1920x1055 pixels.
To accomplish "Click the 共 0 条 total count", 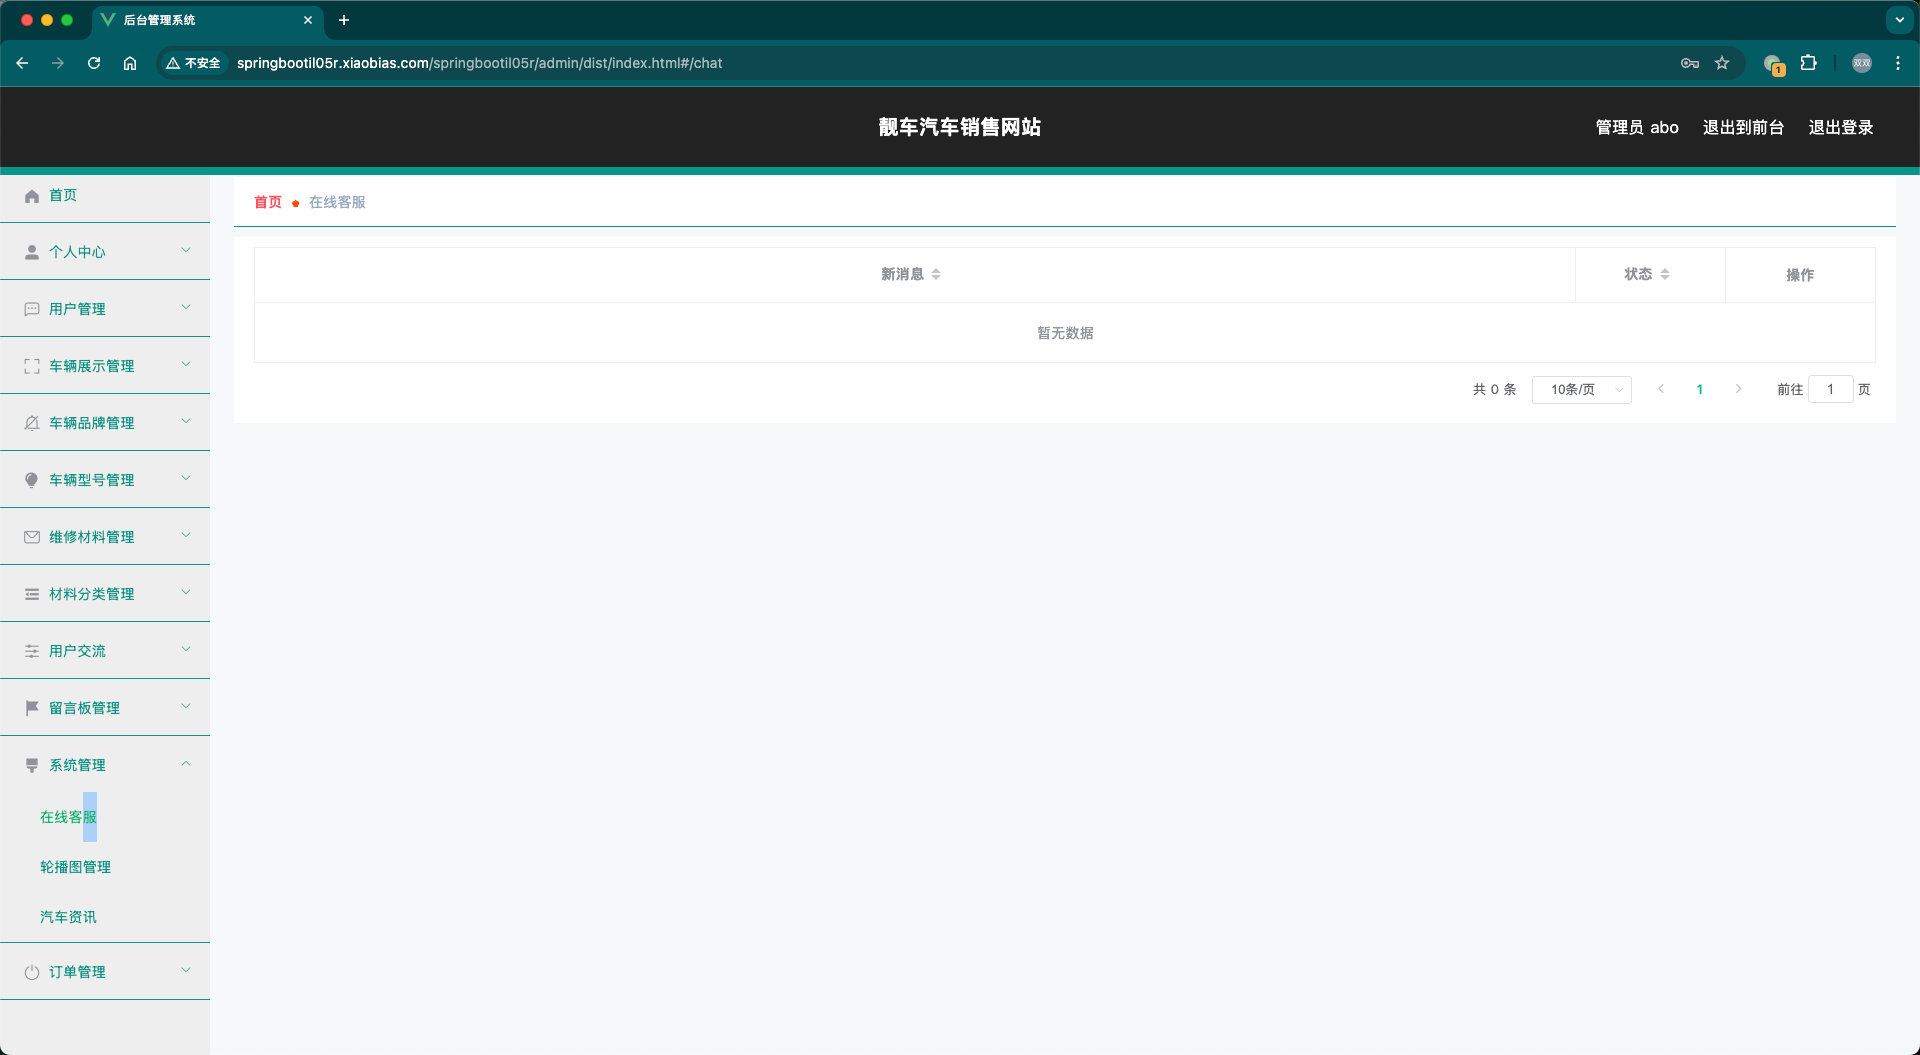I will [x=1494, y=390].
